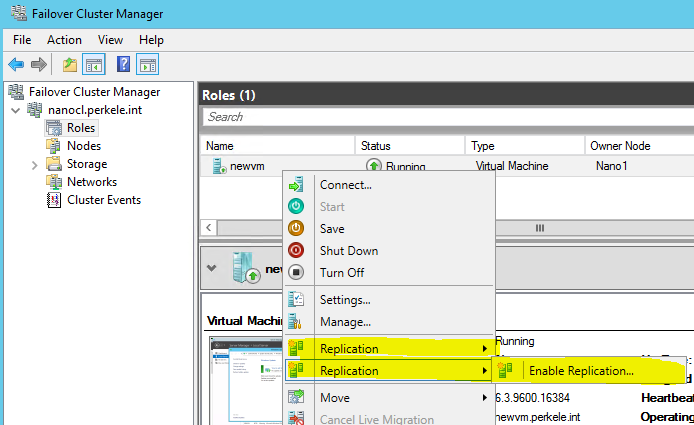Click the Manage server tools icon
Viewport: 694px width, 425px height.
[295, 321]
